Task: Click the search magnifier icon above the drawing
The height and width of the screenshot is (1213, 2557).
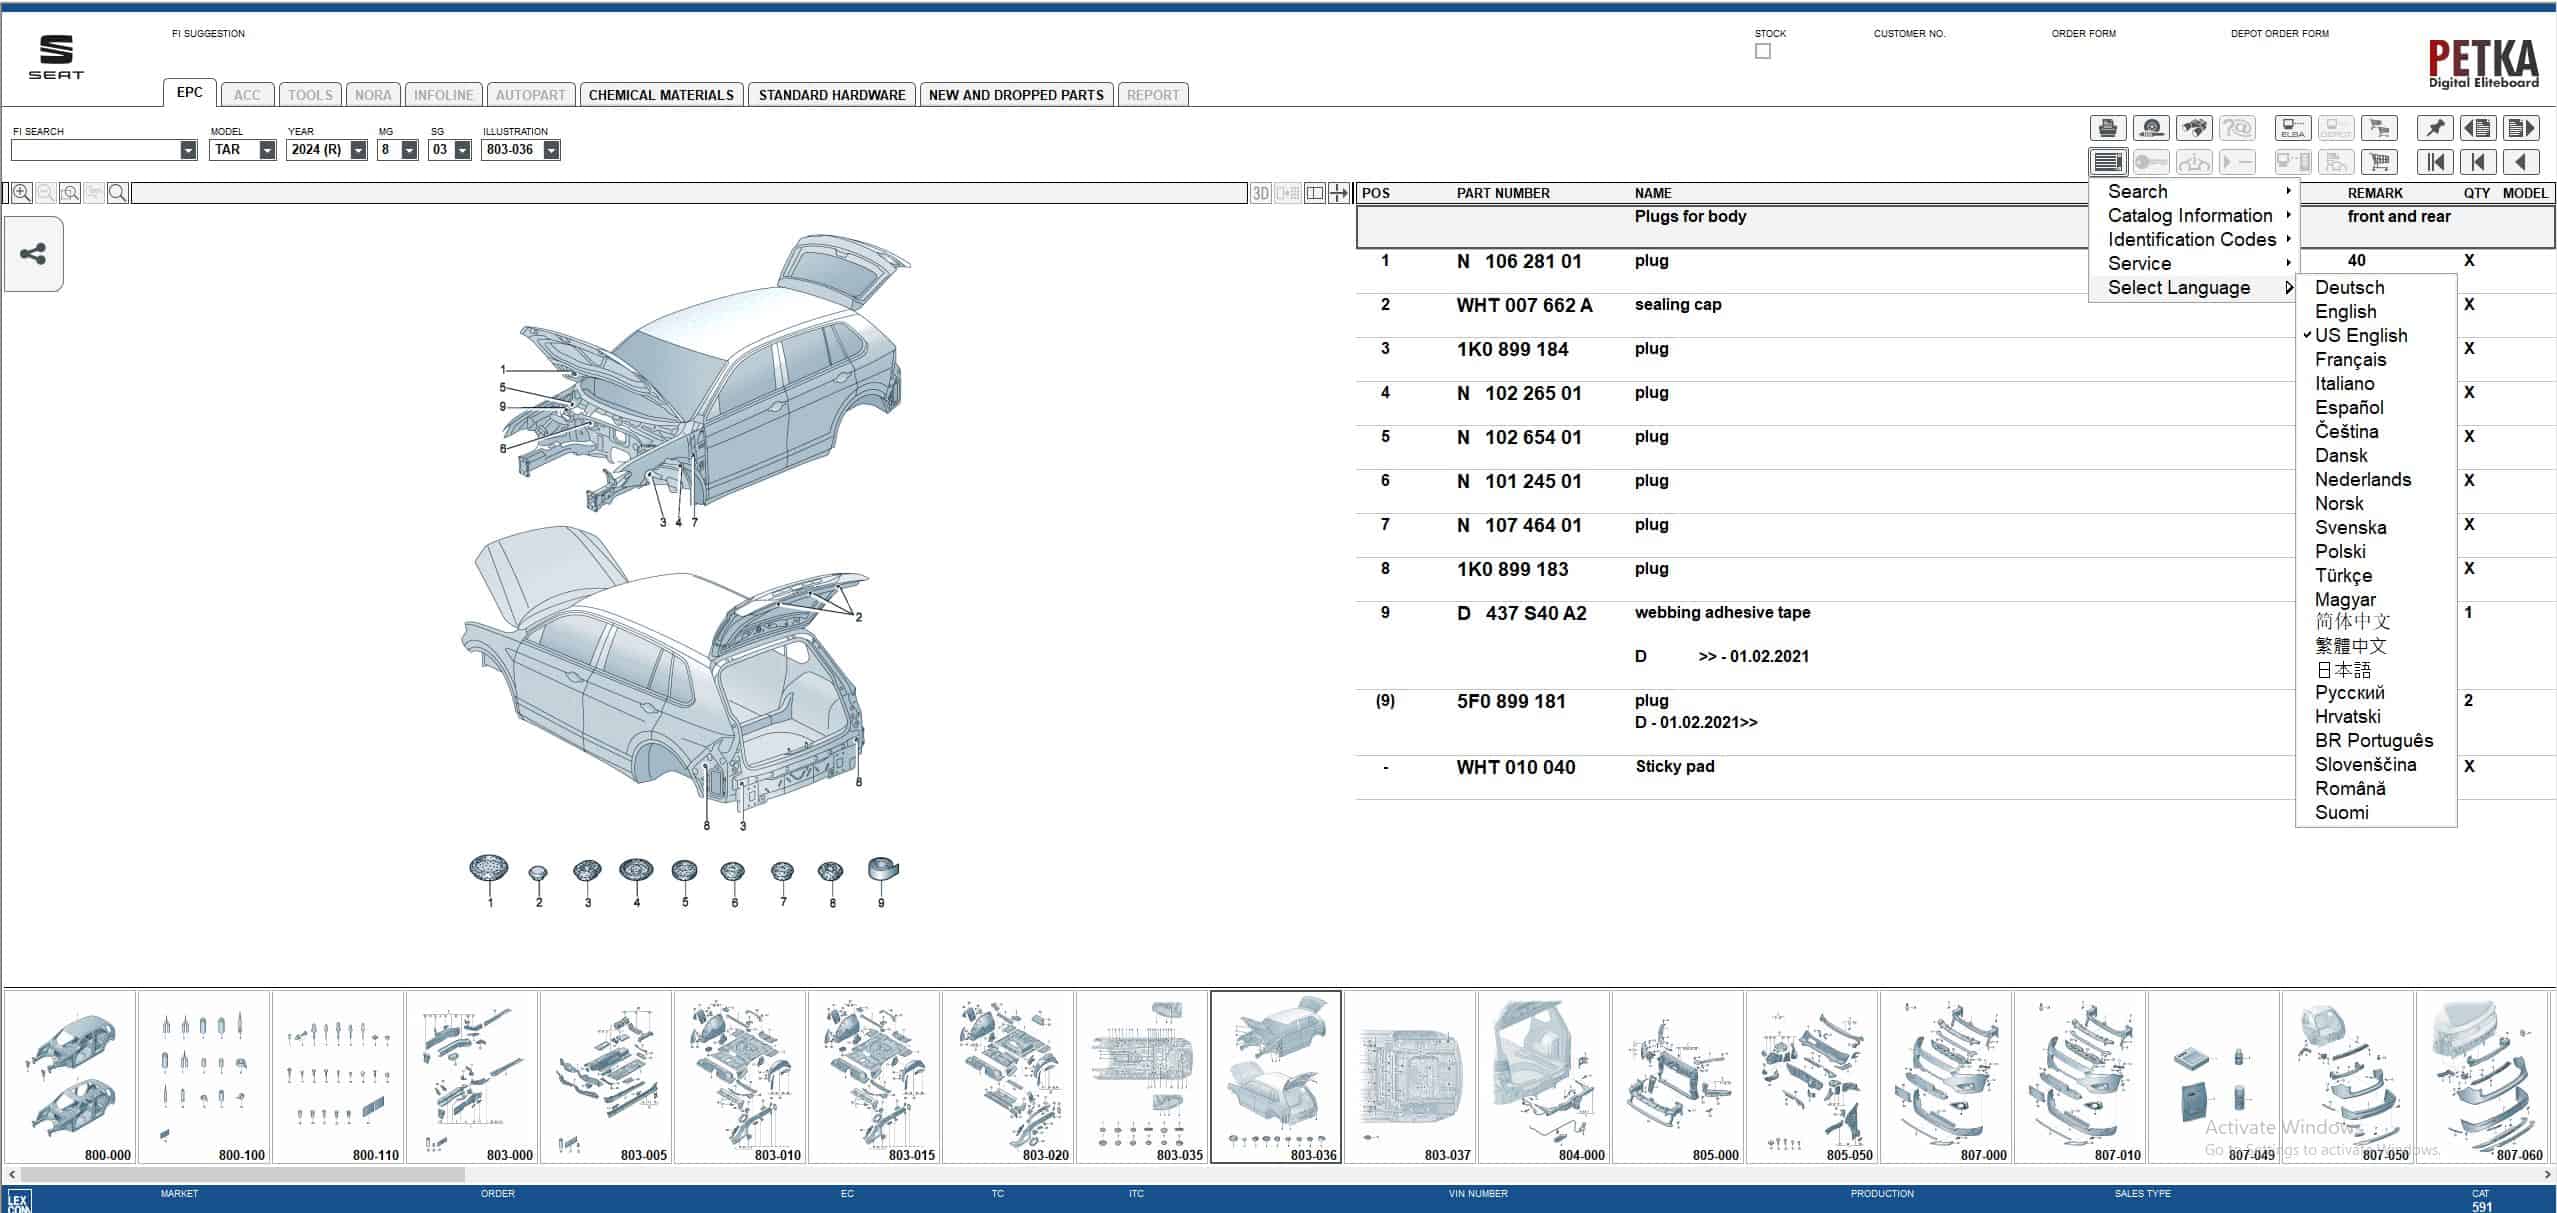Action: pyautogui.click(x=116, y=192)
